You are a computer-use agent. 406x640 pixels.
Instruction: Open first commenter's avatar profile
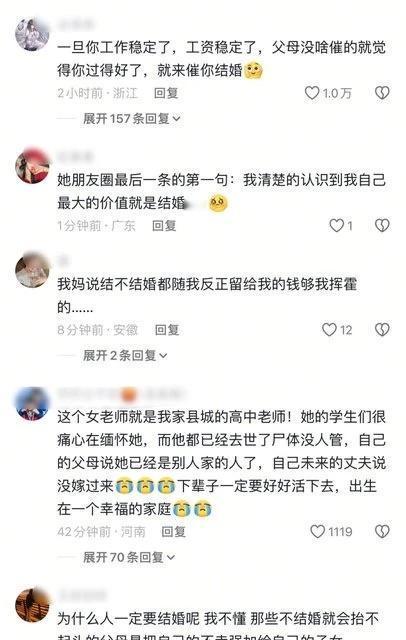coord(32,35)
